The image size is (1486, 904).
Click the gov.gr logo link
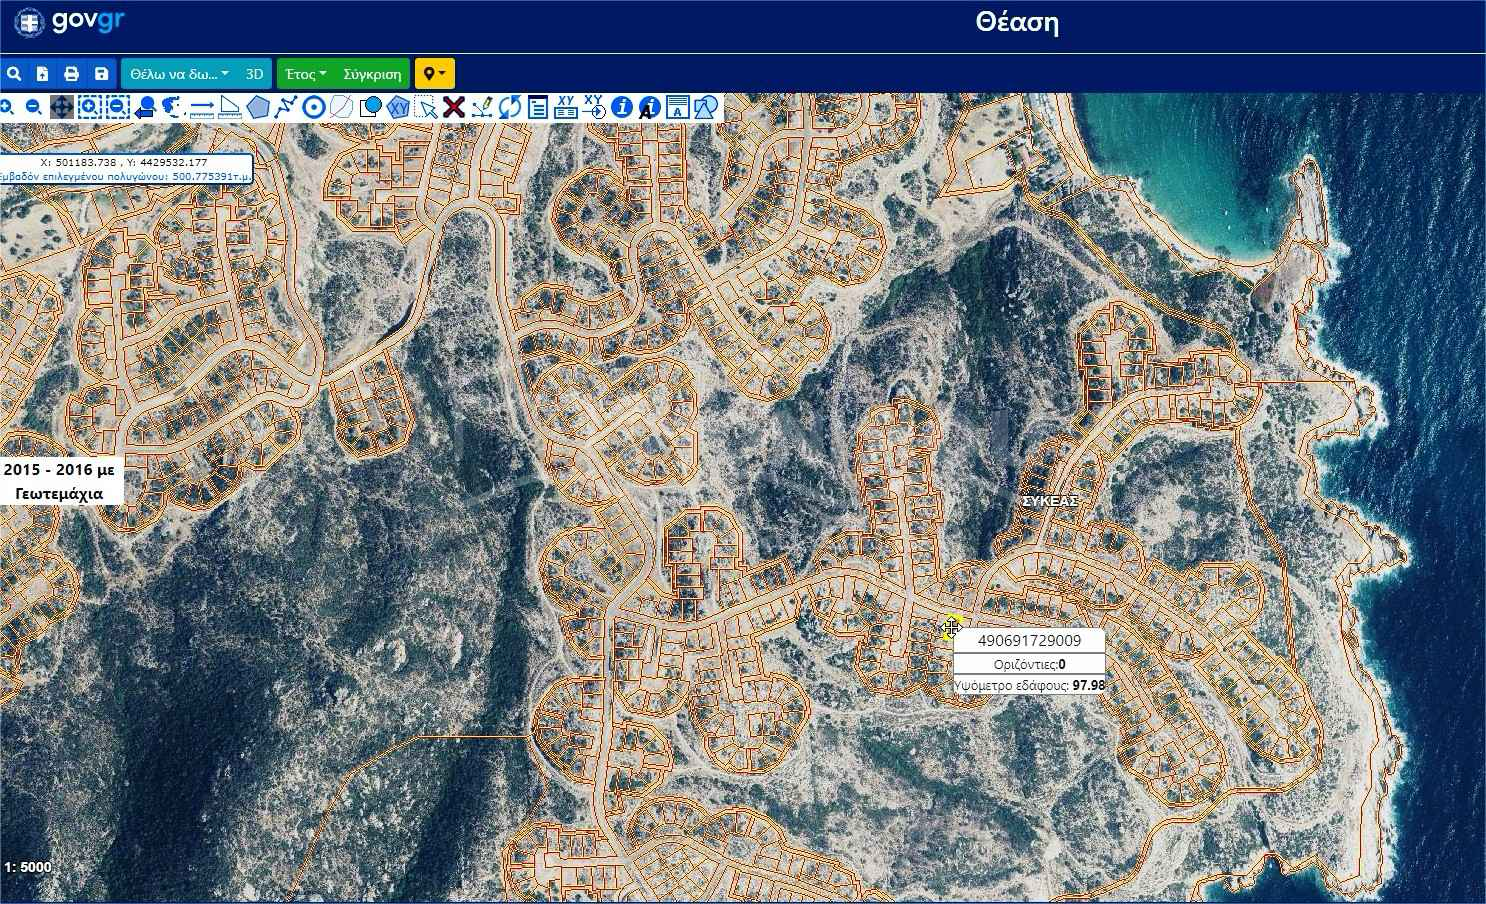pos(70,21)
